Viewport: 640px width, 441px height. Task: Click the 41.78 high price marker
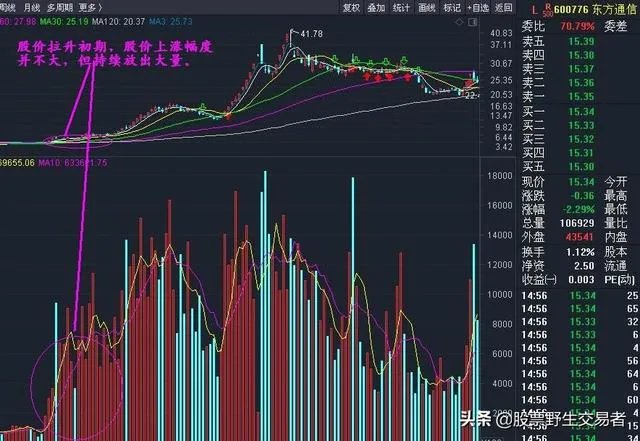coord(311,34)
